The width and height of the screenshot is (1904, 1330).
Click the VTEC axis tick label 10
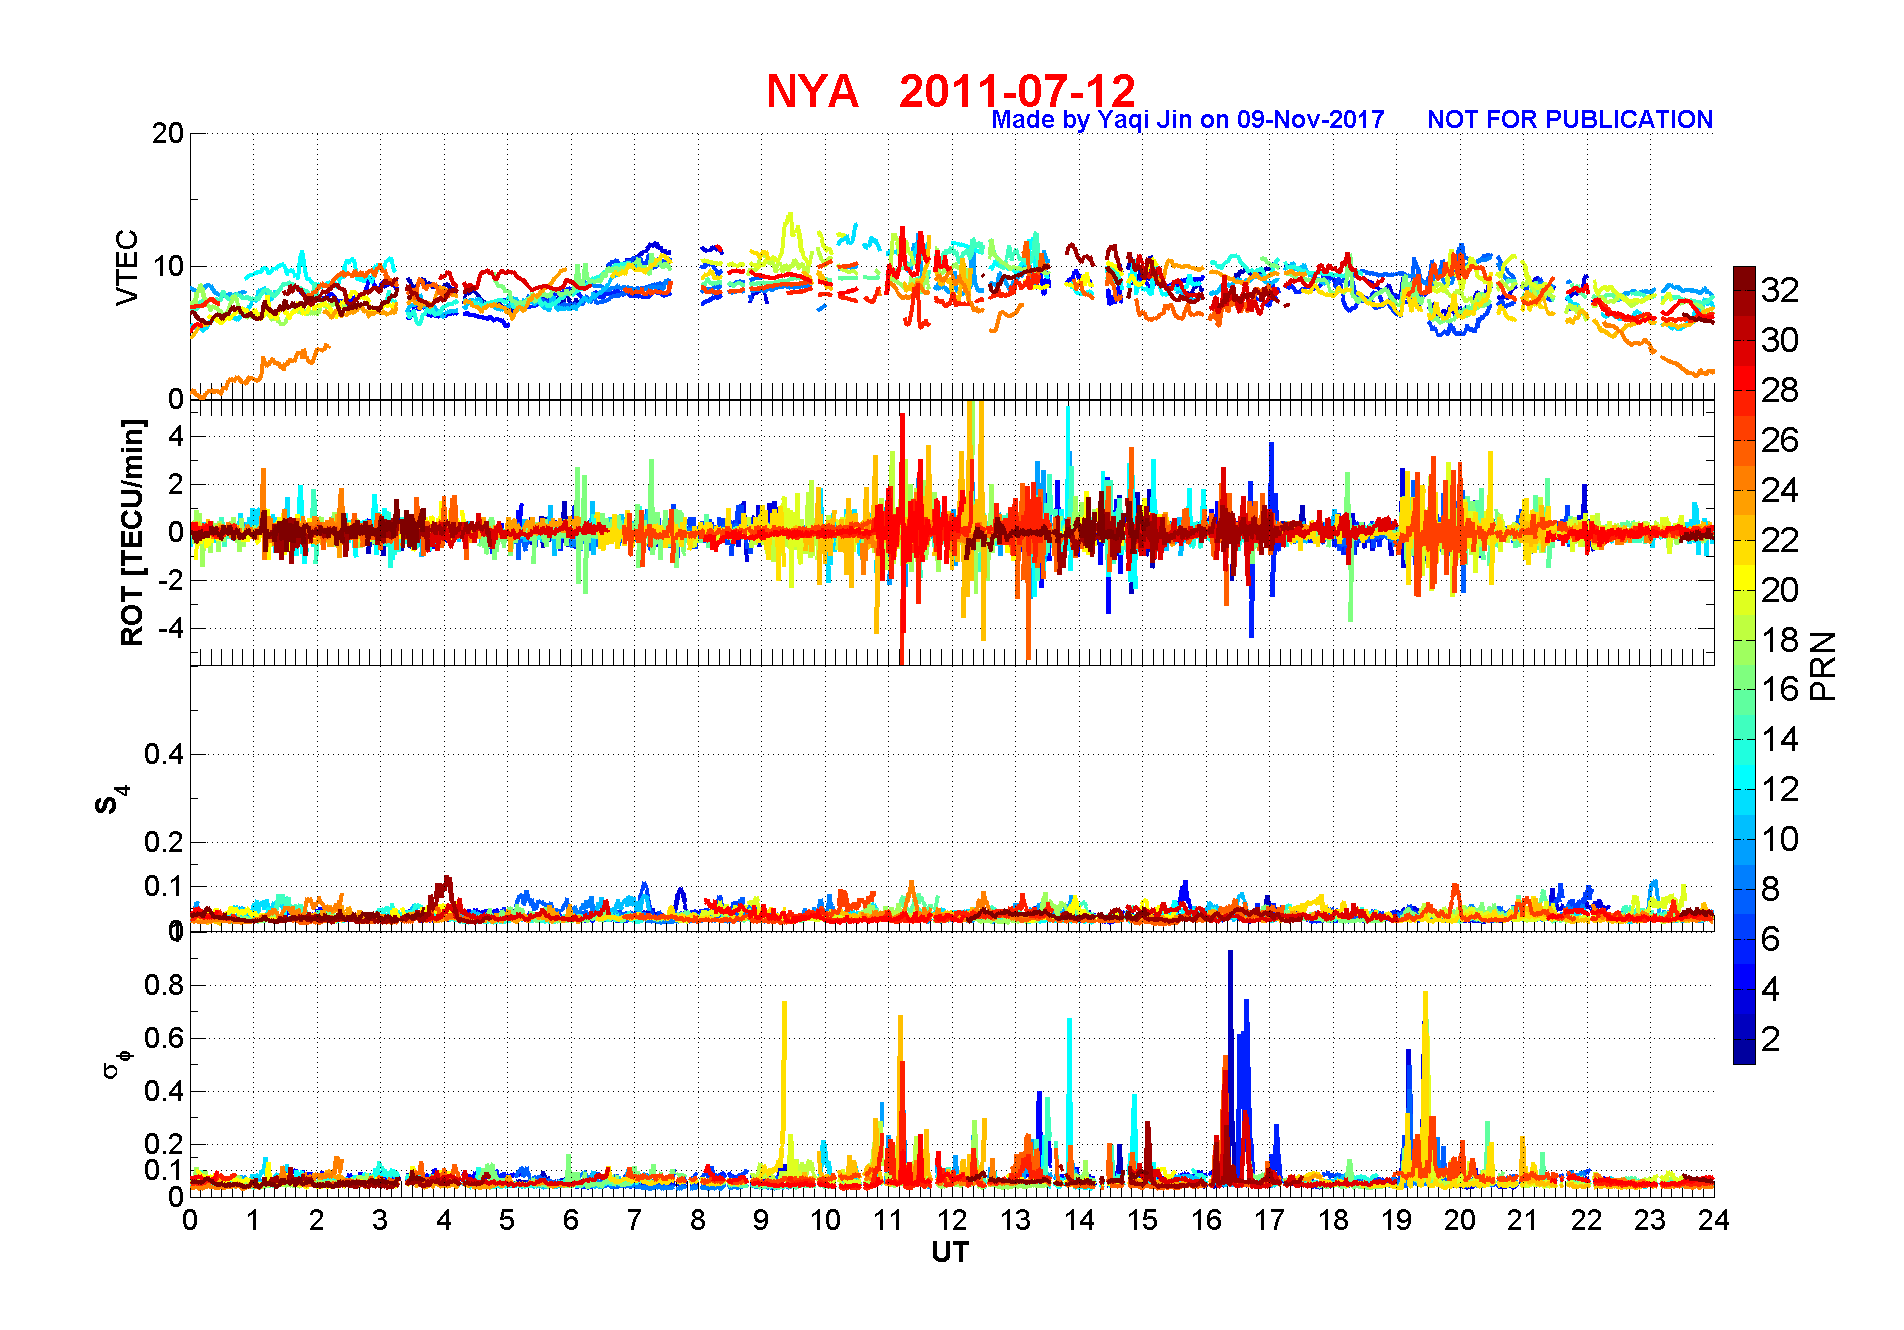pos(168,266)
